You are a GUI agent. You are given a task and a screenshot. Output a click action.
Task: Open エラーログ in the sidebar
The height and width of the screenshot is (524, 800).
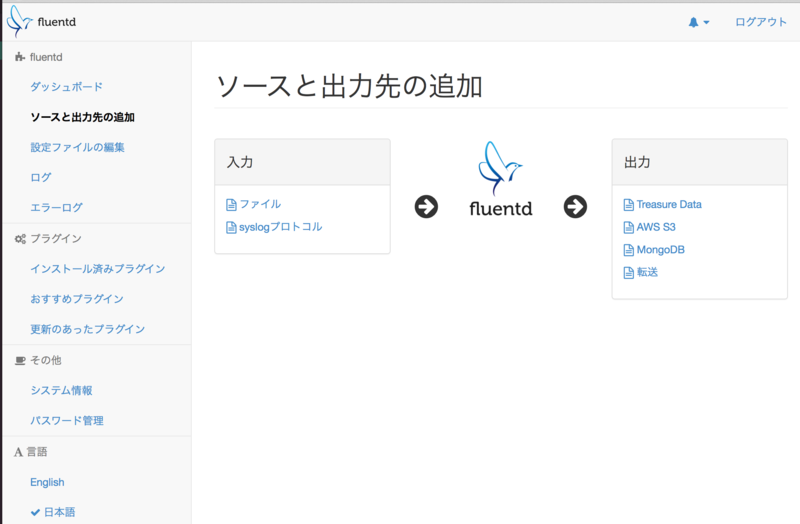coord(56,208)
